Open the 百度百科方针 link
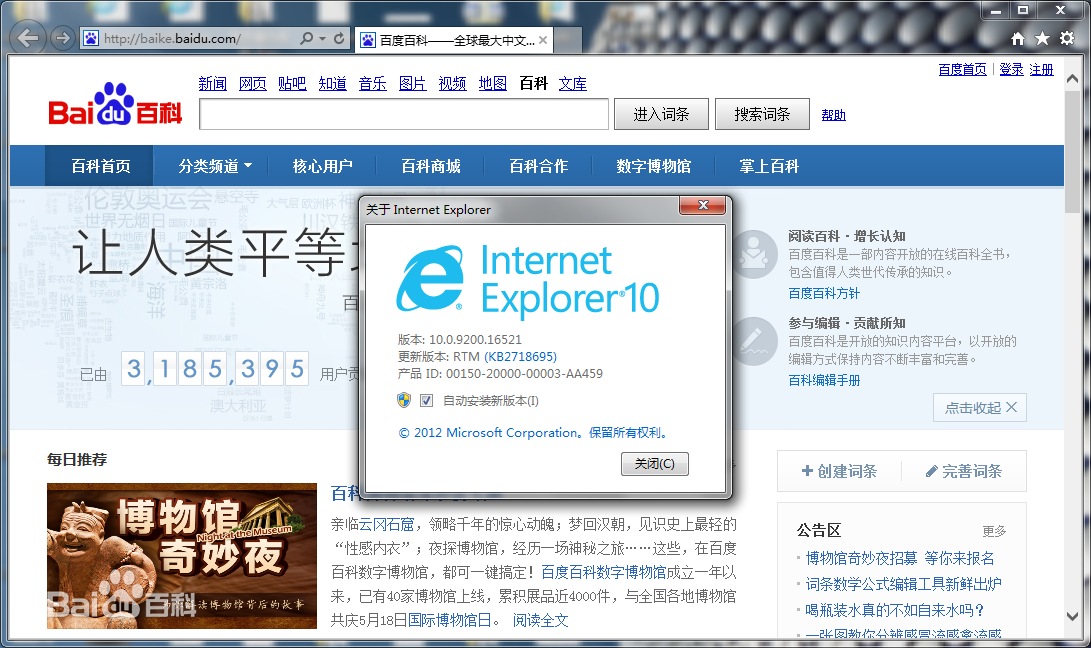 click(824, 293)
